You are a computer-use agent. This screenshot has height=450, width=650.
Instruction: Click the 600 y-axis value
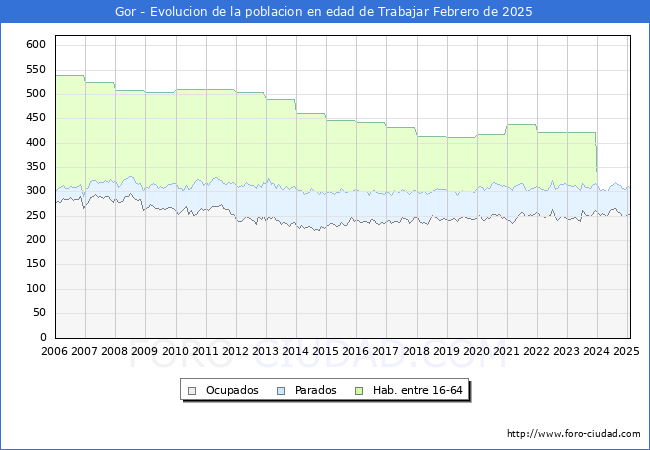36,45
